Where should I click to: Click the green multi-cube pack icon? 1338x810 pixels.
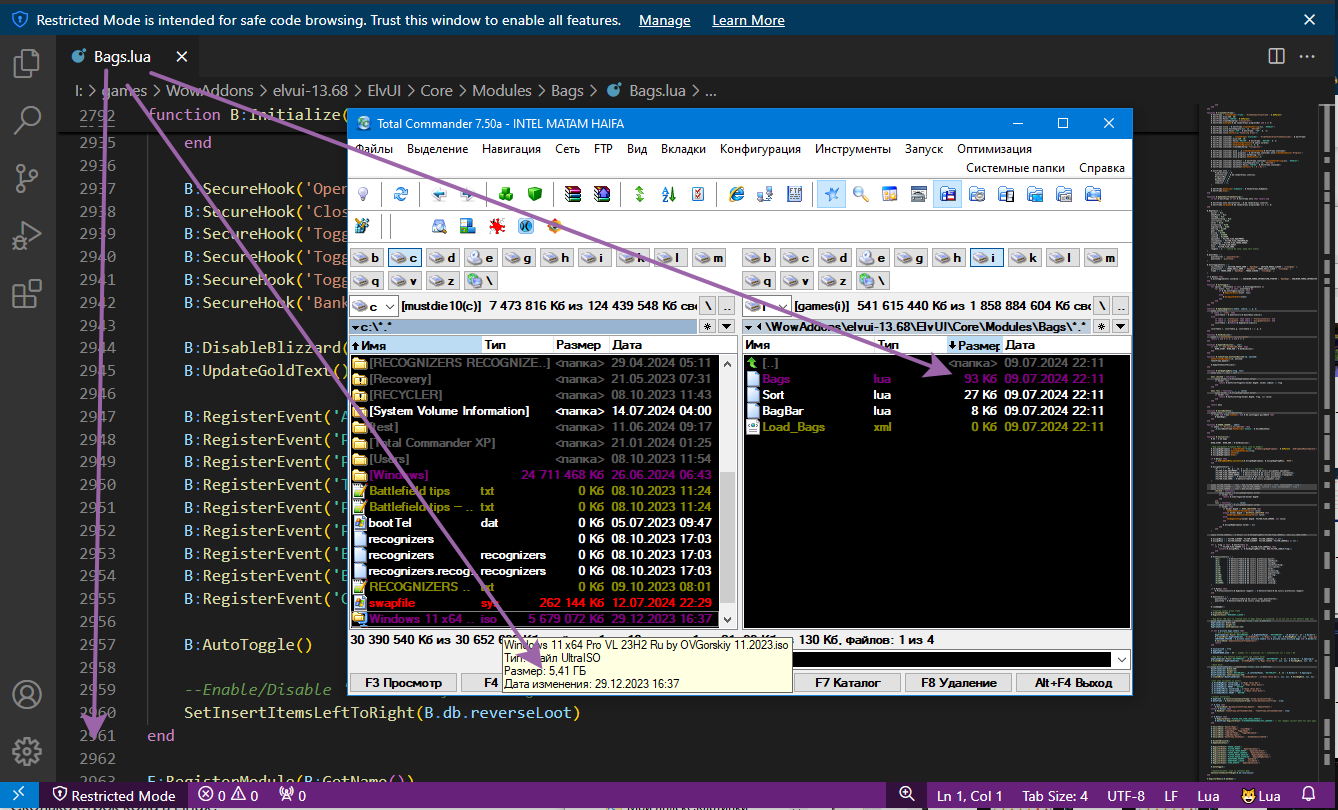pyautogui.click(x=507, y=194)
